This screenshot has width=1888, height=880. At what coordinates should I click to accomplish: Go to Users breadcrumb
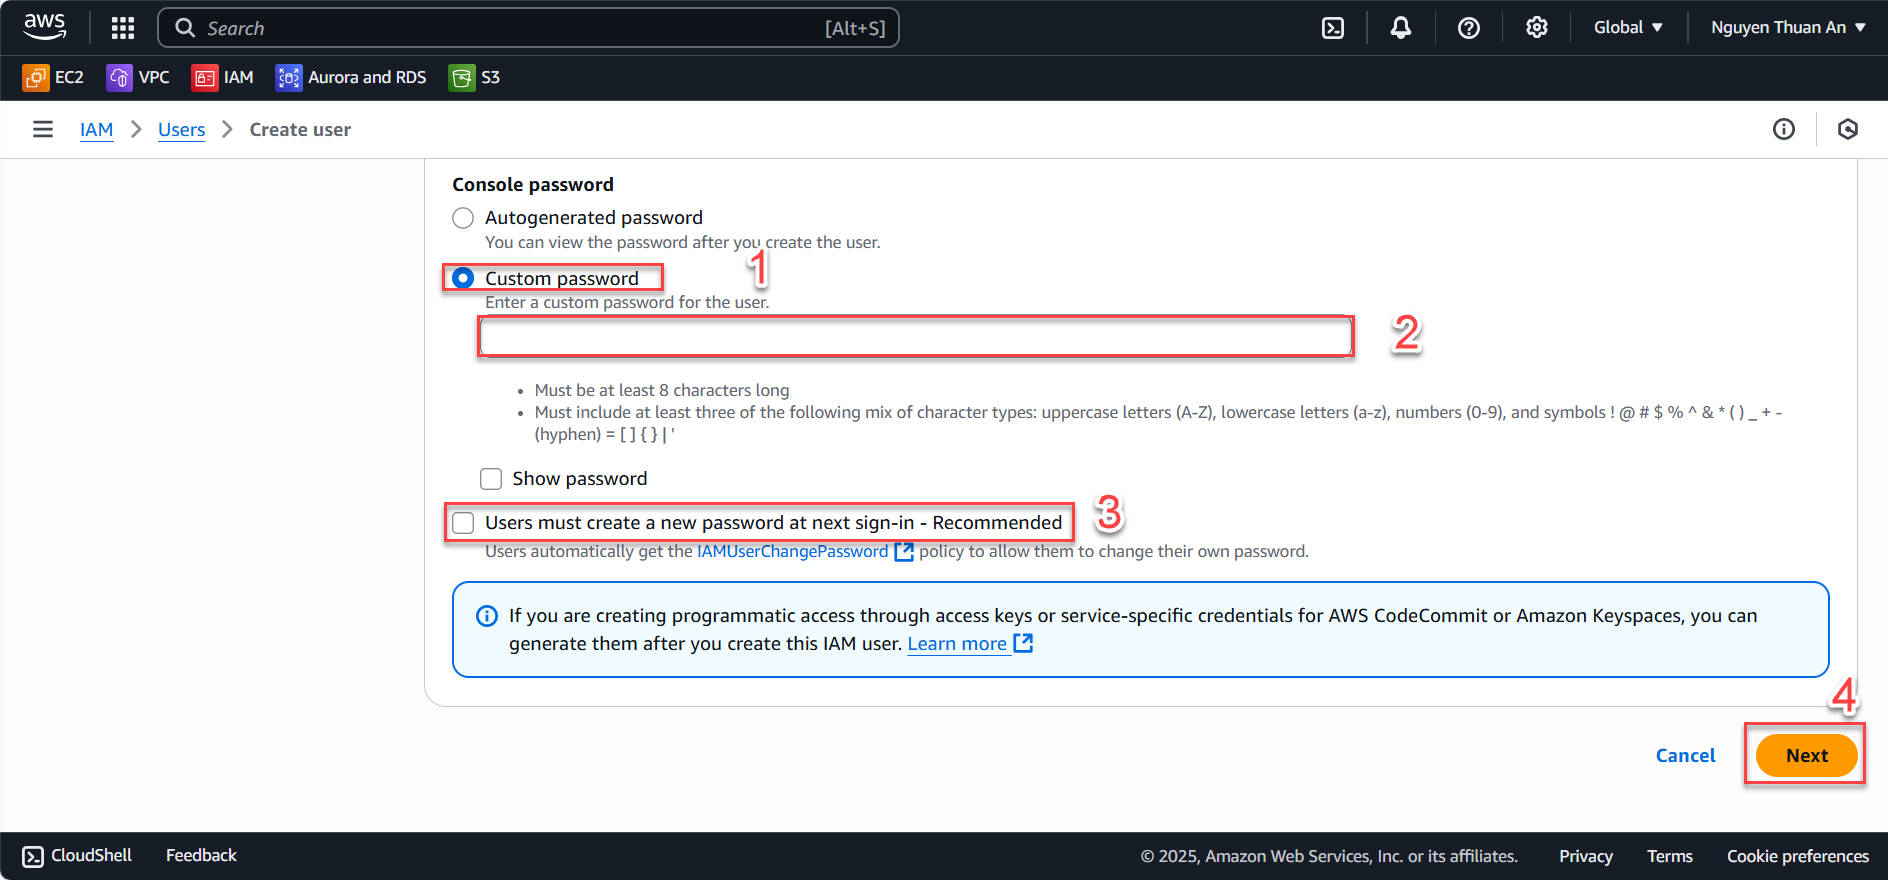click(181, 130)
